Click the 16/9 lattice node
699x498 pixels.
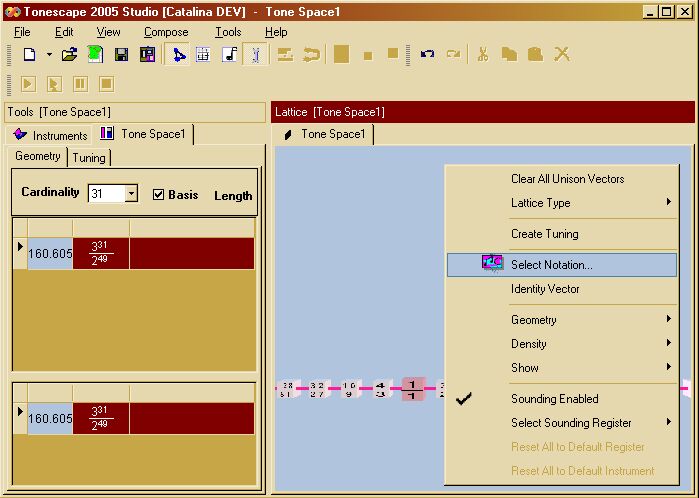click(349, 389)
